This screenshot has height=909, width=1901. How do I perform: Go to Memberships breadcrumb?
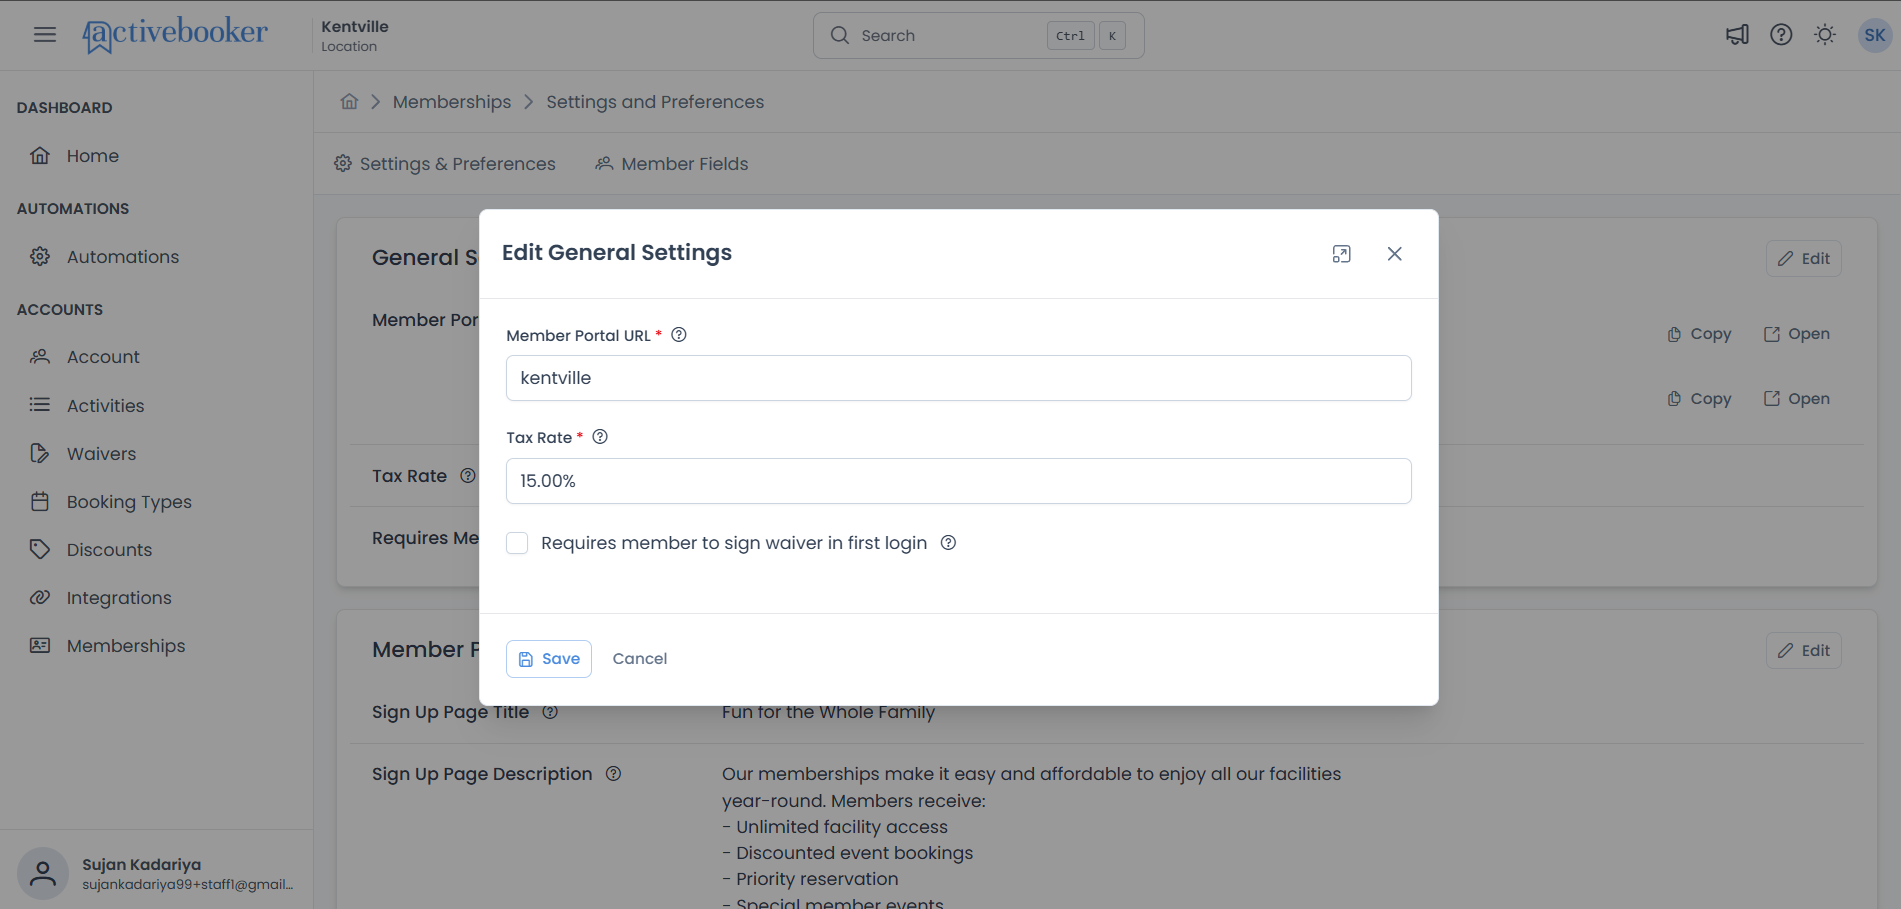coord(452,102)
